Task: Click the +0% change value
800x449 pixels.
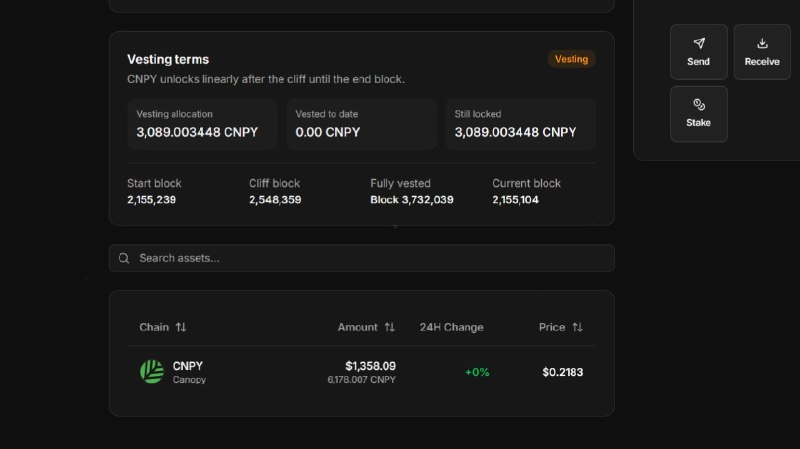Action: pyautogui.click(x=477, y=372)
